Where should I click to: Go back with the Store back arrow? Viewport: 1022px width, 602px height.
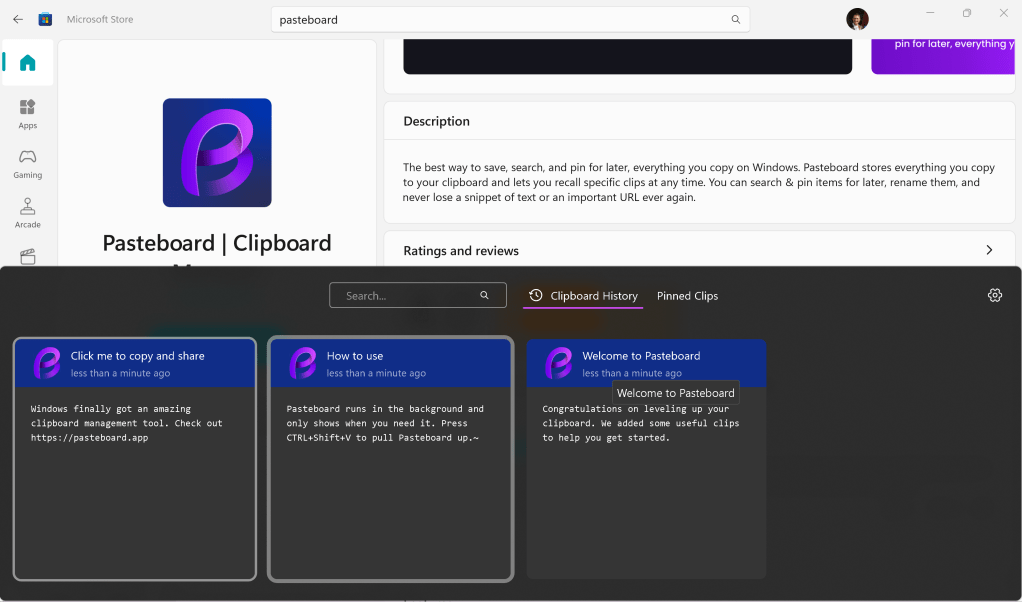coord(18,20)
